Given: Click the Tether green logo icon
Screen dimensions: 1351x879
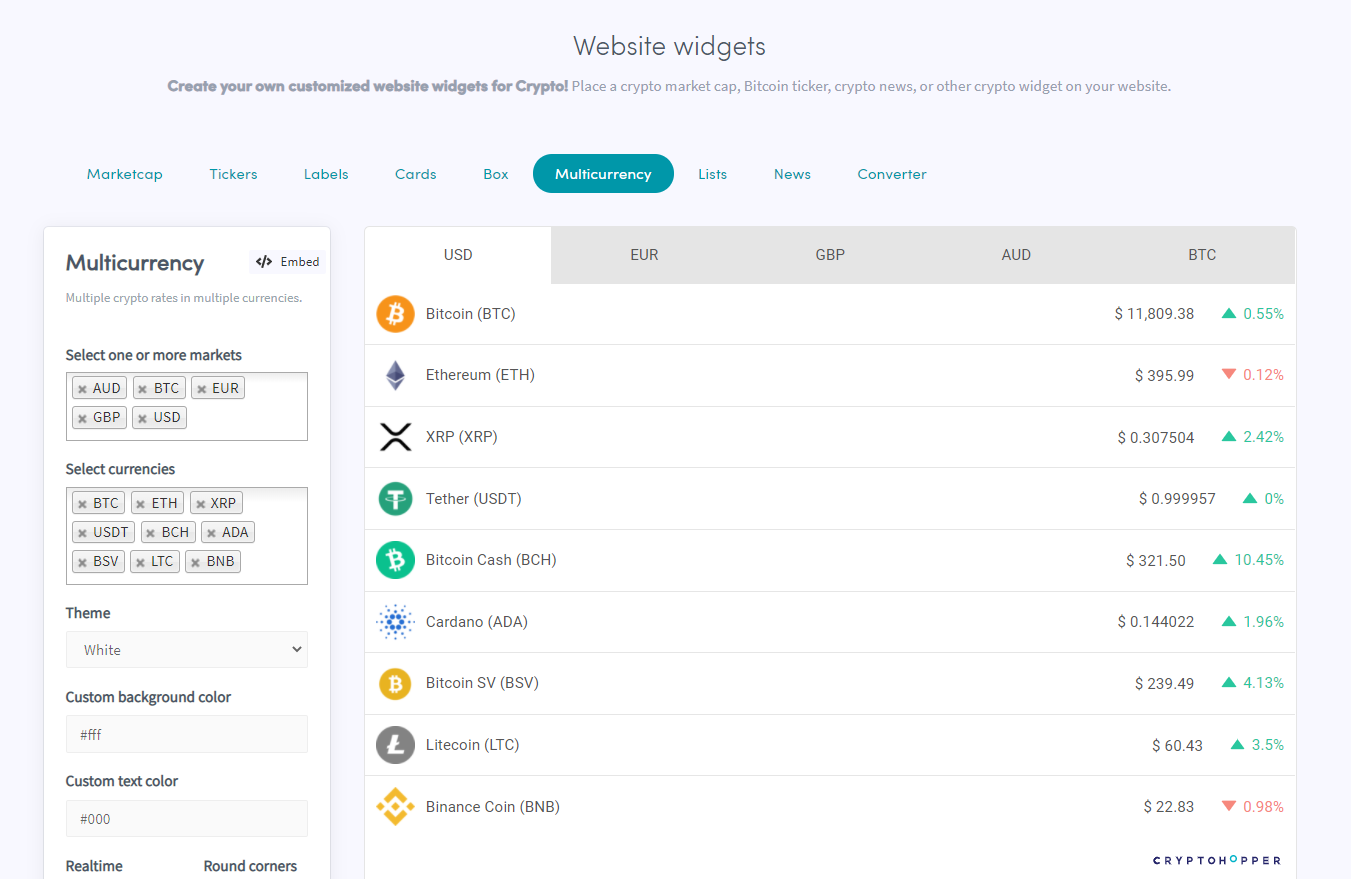Looking at the screenshot, I should pyautogui.click(x=395, y=498).
